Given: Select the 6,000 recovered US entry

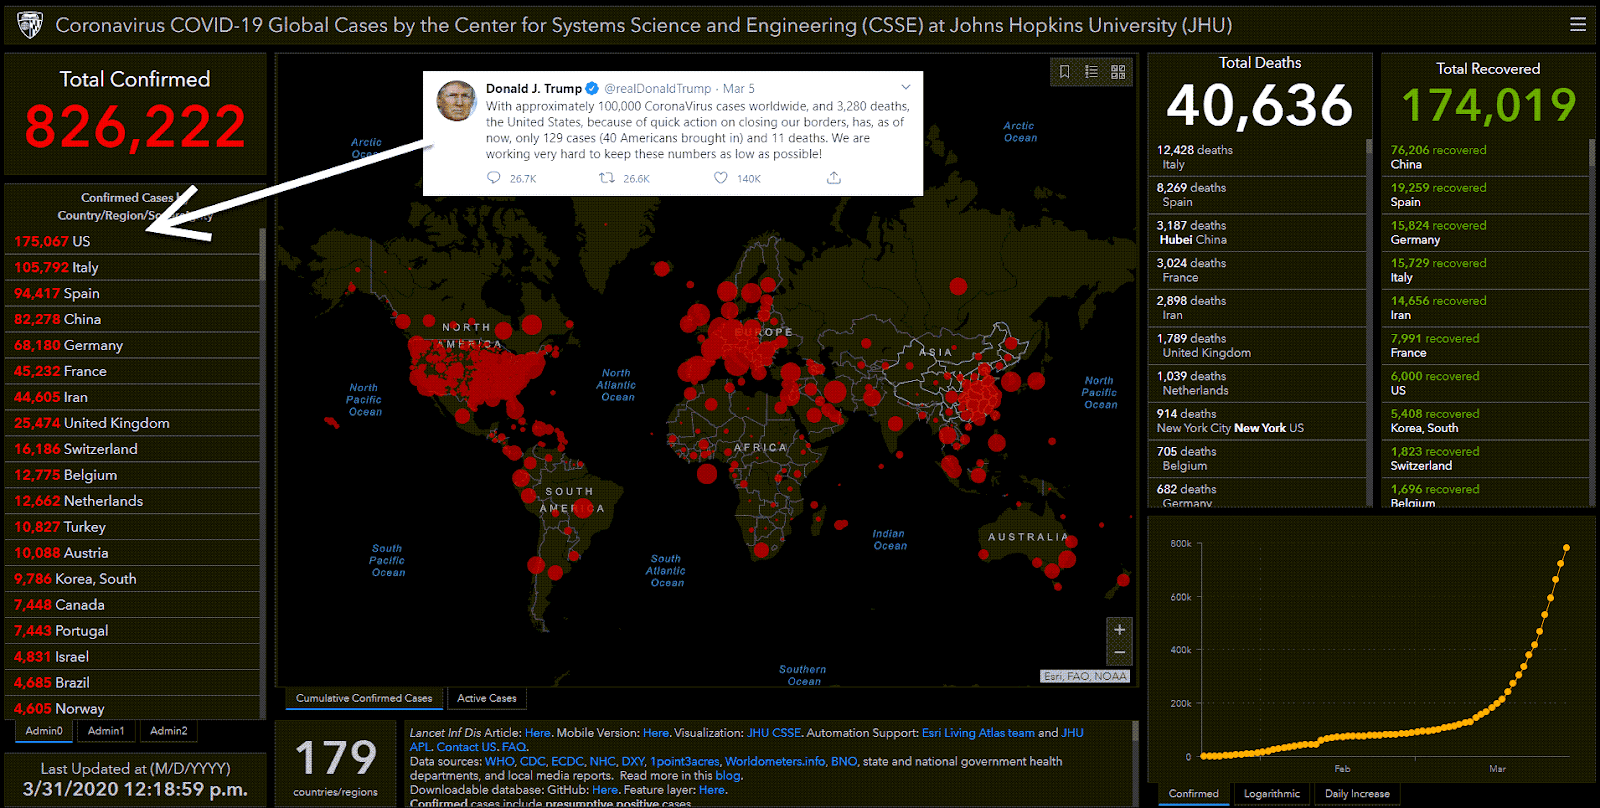Looking at the screenshot, I should [1486, 383].
